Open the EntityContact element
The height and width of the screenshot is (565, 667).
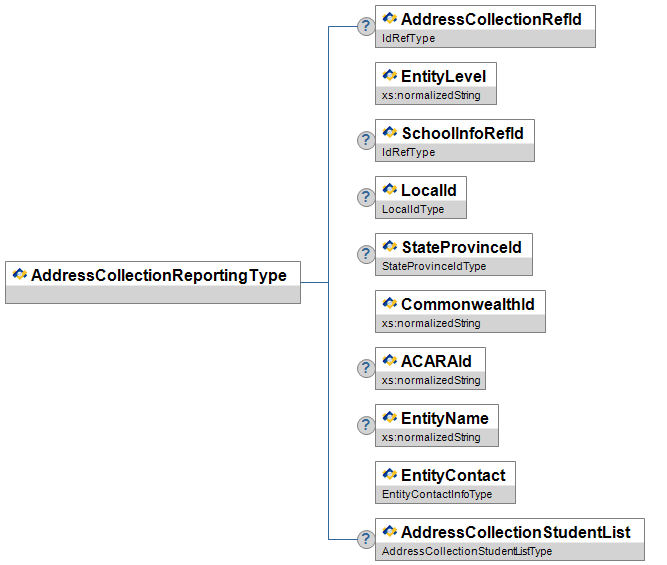pos(452,475)
